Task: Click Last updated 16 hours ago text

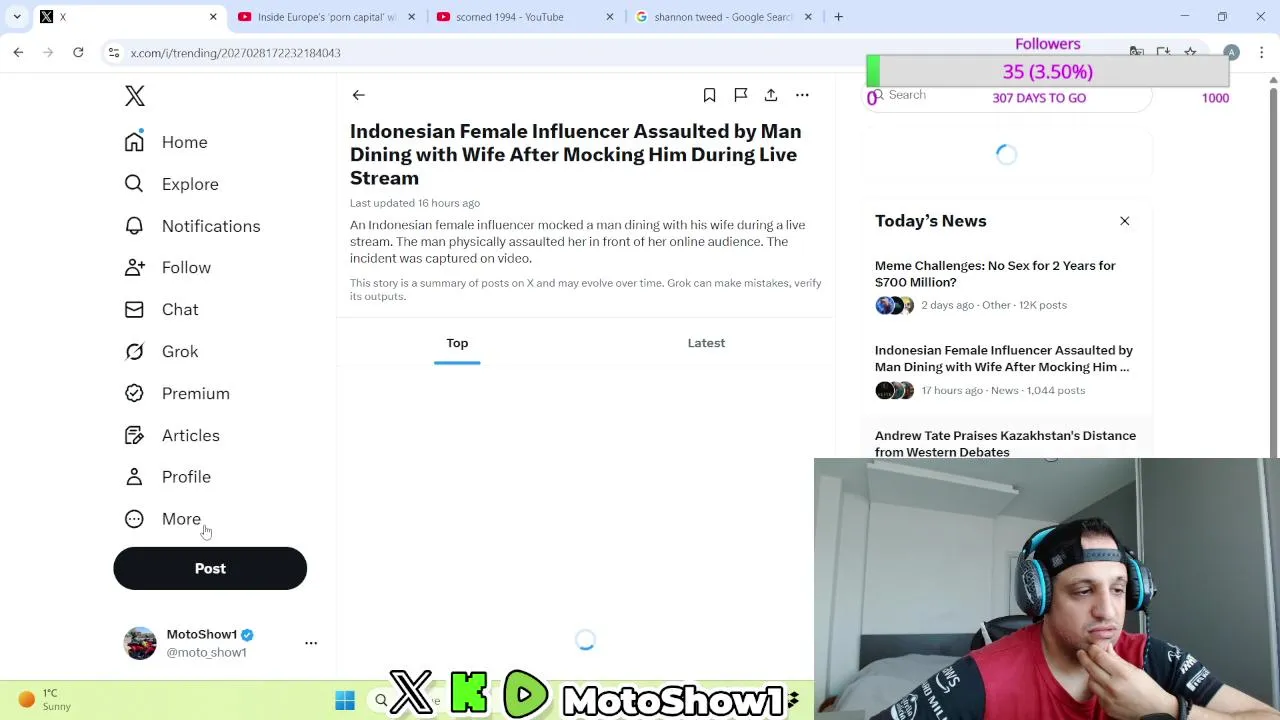Action: pyautogui.click(x=415, y=203)
